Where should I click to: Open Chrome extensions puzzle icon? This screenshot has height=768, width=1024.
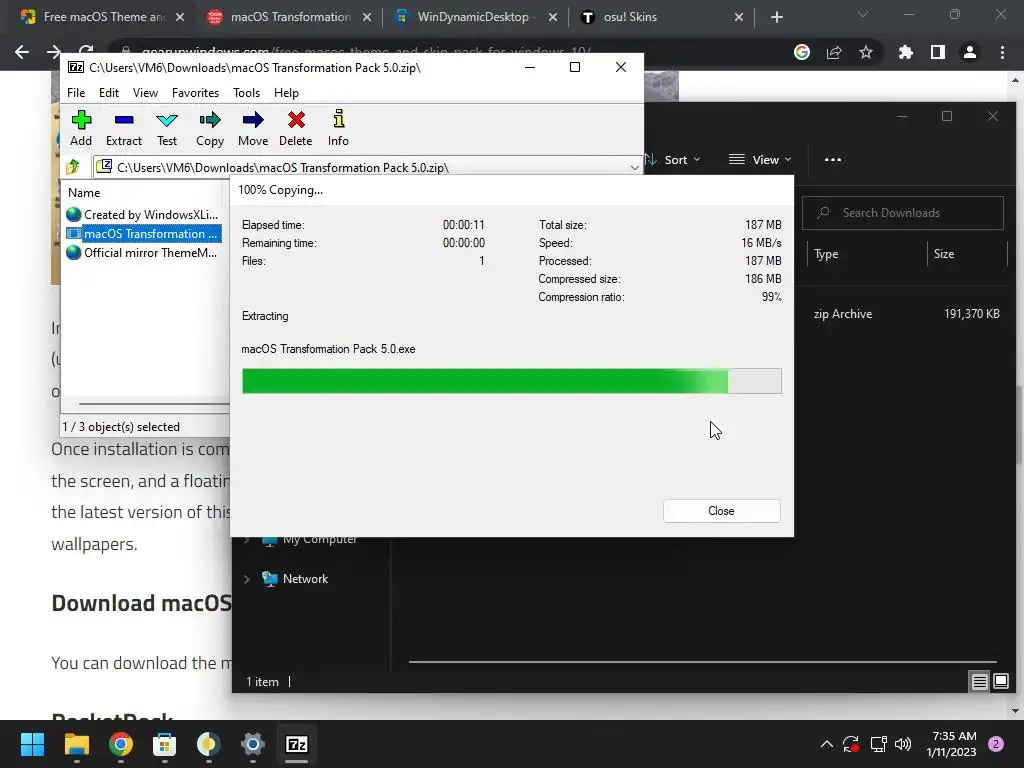click(x=906, y=52)
